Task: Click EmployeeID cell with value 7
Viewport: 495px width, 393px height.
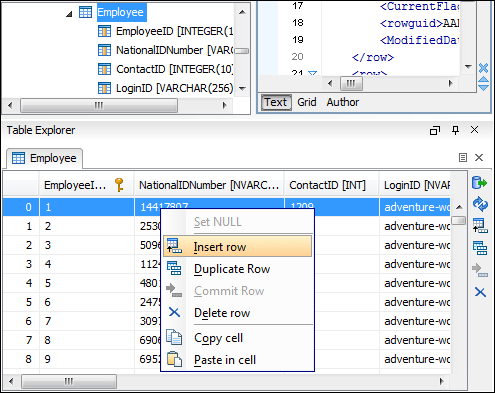Action: (87, 321)
